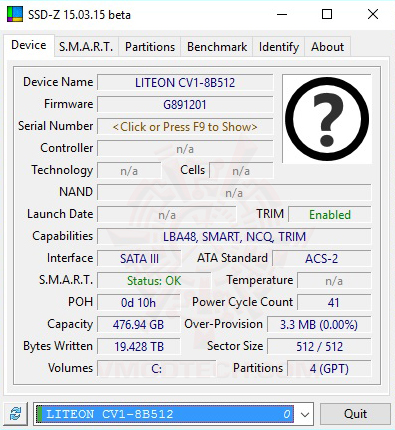Minimize the SSD-Z window
Image resolution: width=395 pixels, height=430 pixels.
tap(282, 14)
